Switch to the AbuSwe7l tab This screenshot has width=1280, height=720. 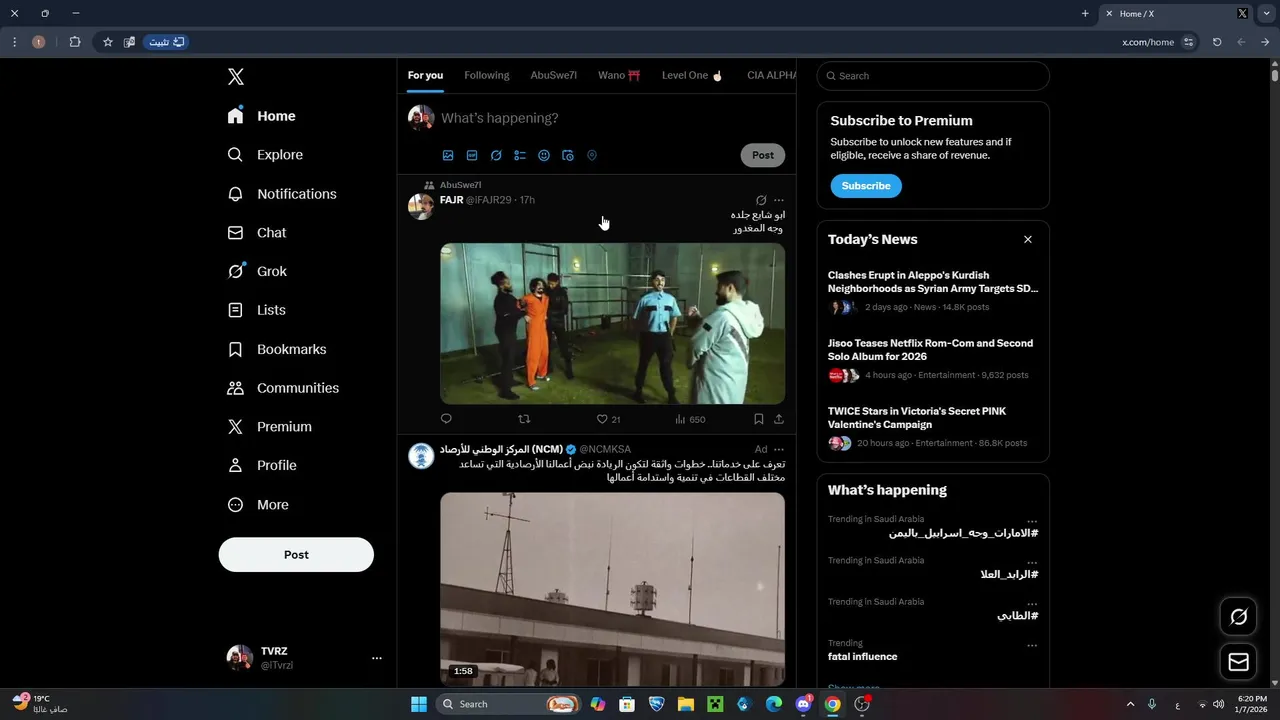554,75
